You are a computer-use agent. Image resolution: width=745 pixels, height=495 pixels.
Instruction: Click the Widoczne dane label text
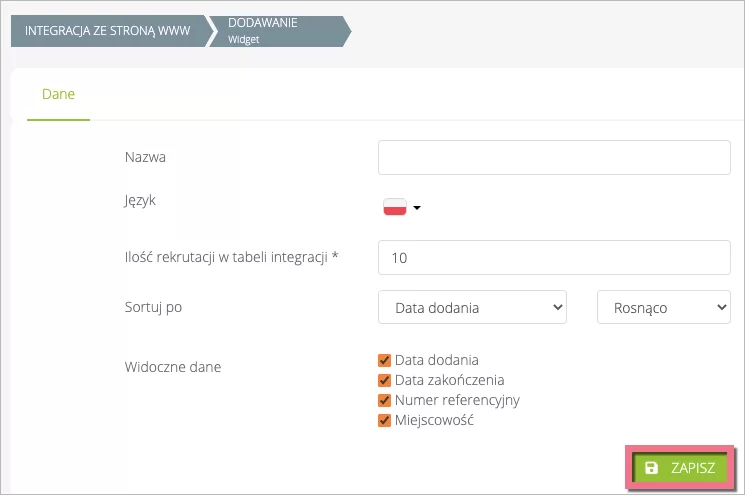172,367
